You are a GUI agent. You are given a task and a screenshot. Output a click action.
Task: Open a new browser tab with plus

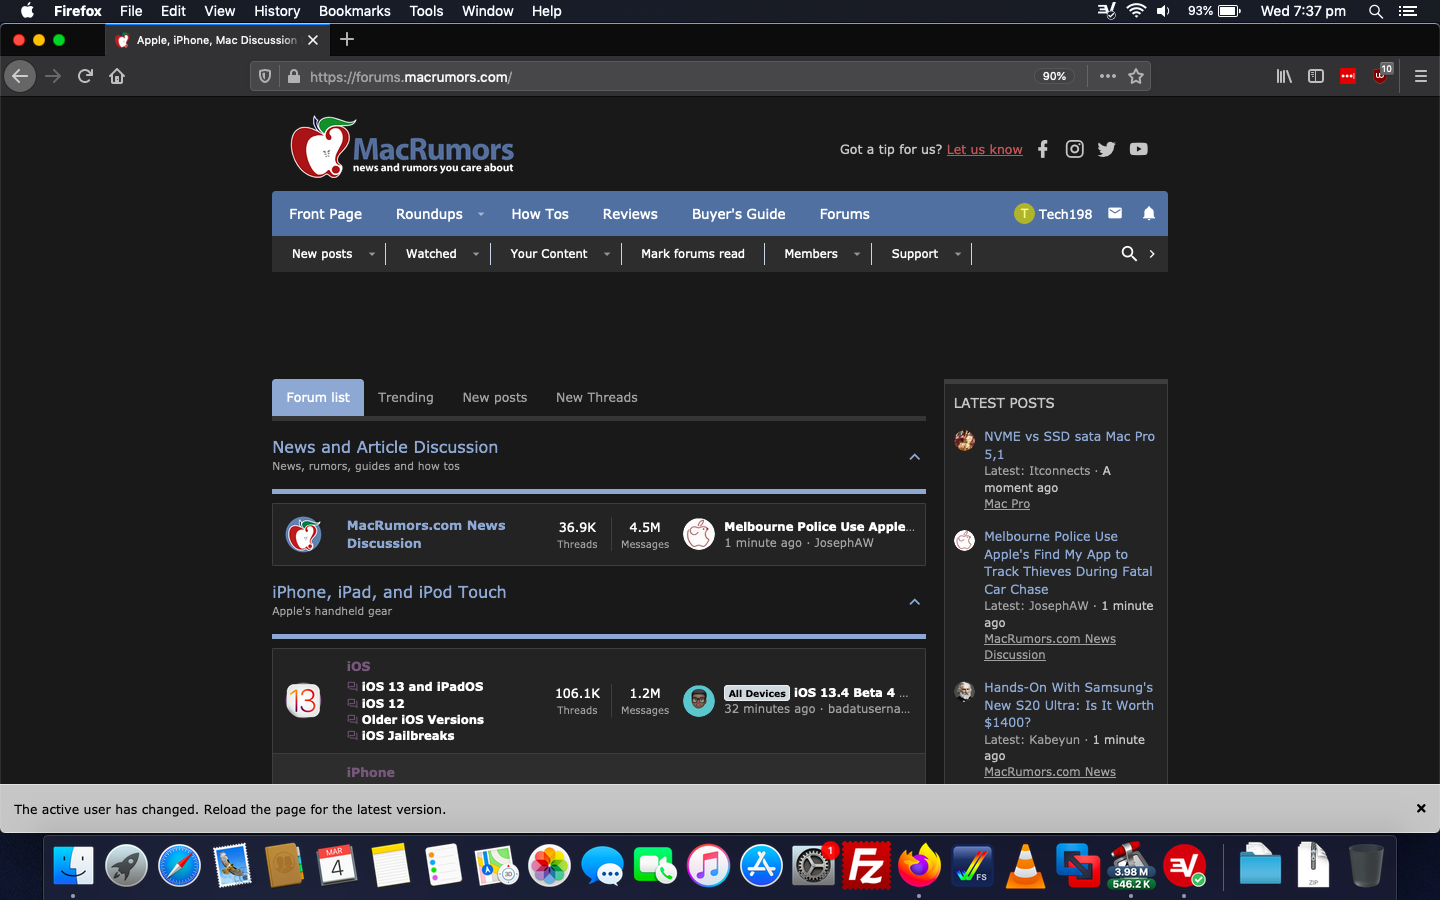(x=347, y=39)
